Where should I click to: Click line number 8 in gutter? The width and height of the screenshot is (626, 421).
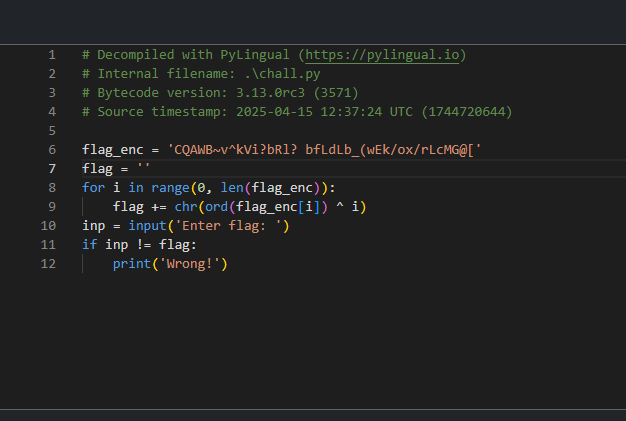click(x=52, y=188)
